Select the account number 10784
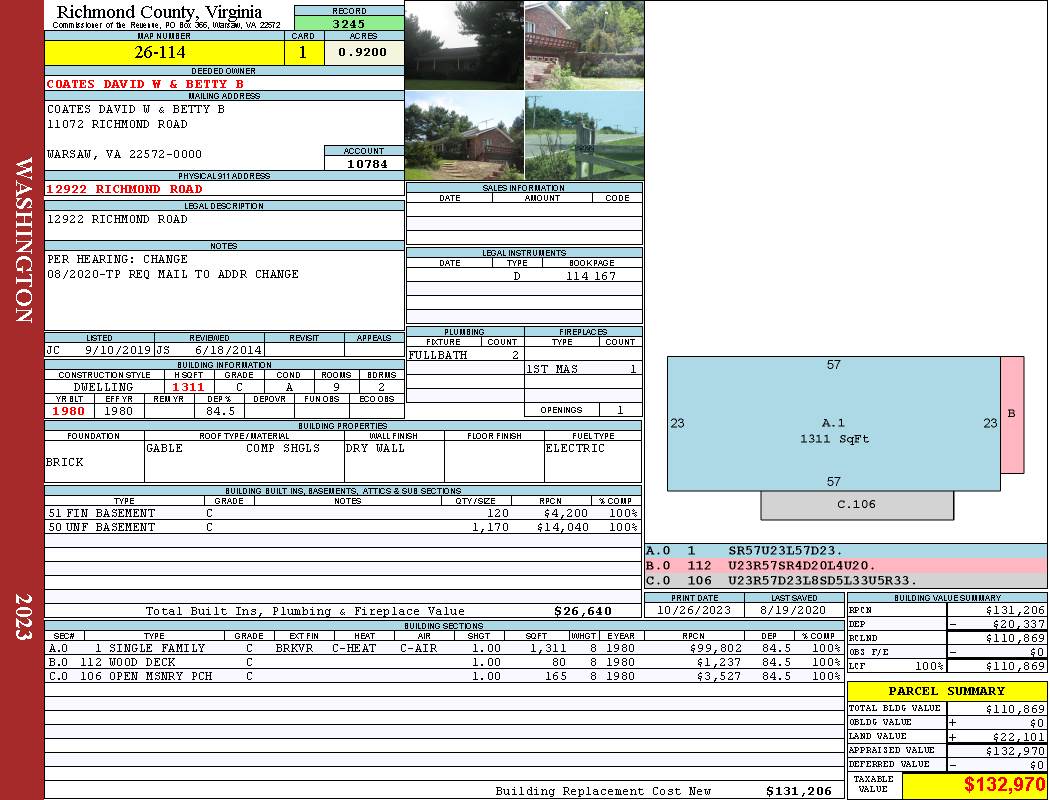This screenshot has width=1050, height=800. [364, 163]
